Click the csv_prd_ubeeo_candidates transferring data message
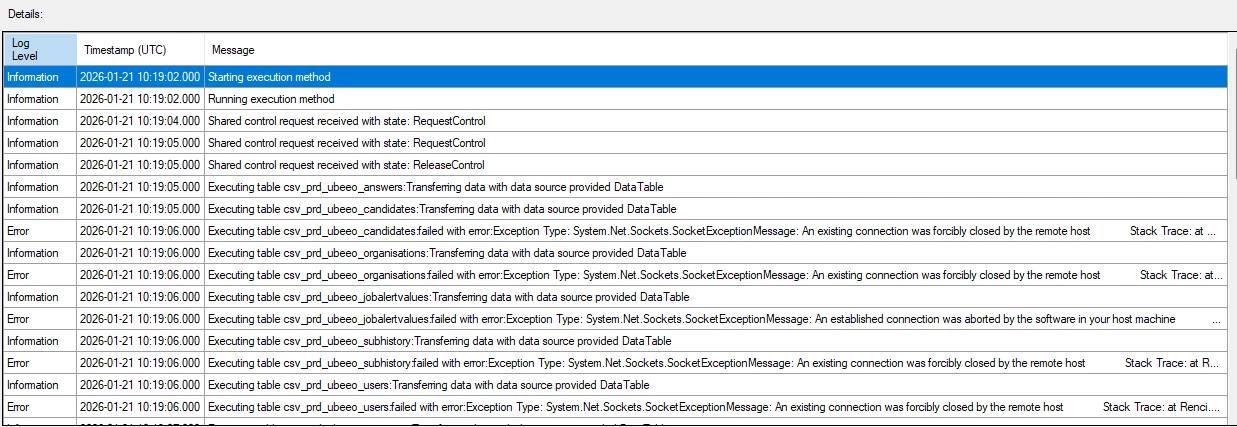Screen dimensions: 1237x427 442,209
